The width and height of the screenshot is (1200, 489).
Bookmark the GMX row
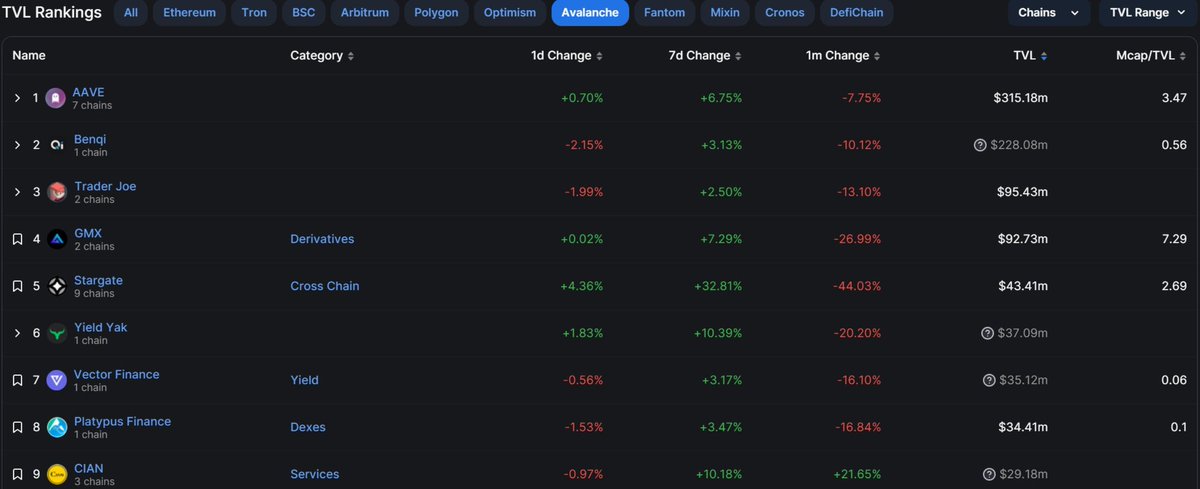[17, 239]
